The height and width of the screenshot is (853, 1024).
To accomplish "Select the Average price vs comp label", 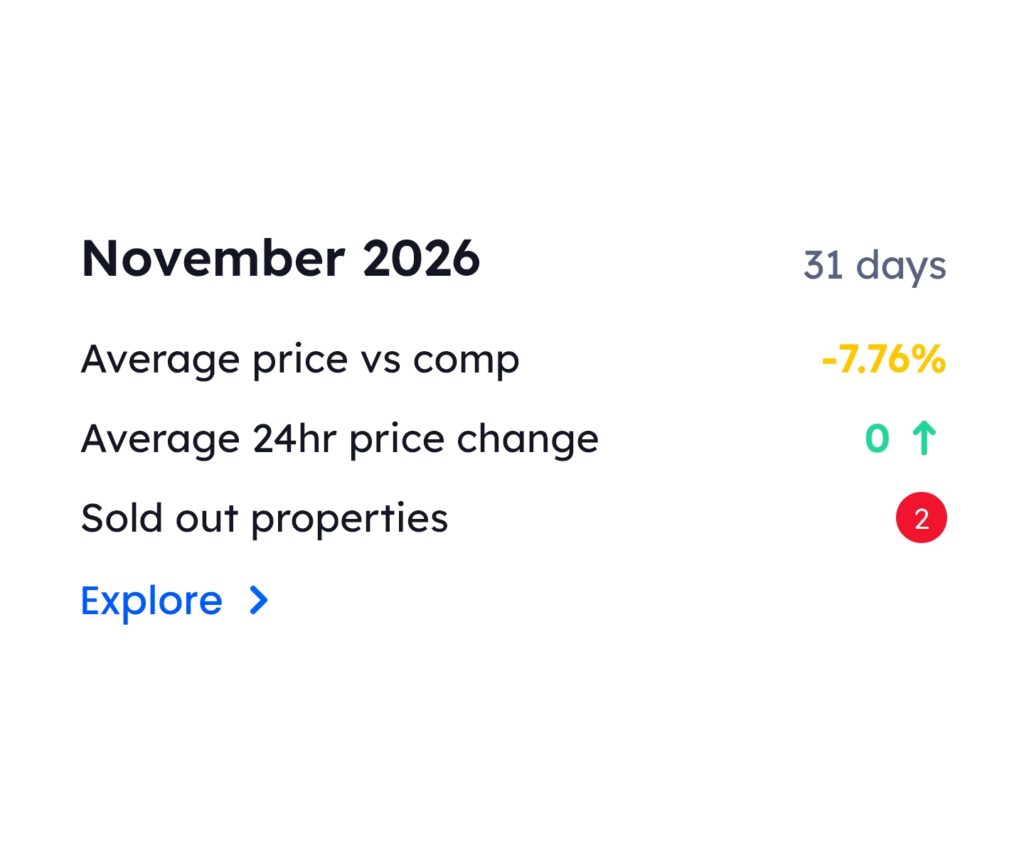I will click(300, 360).
